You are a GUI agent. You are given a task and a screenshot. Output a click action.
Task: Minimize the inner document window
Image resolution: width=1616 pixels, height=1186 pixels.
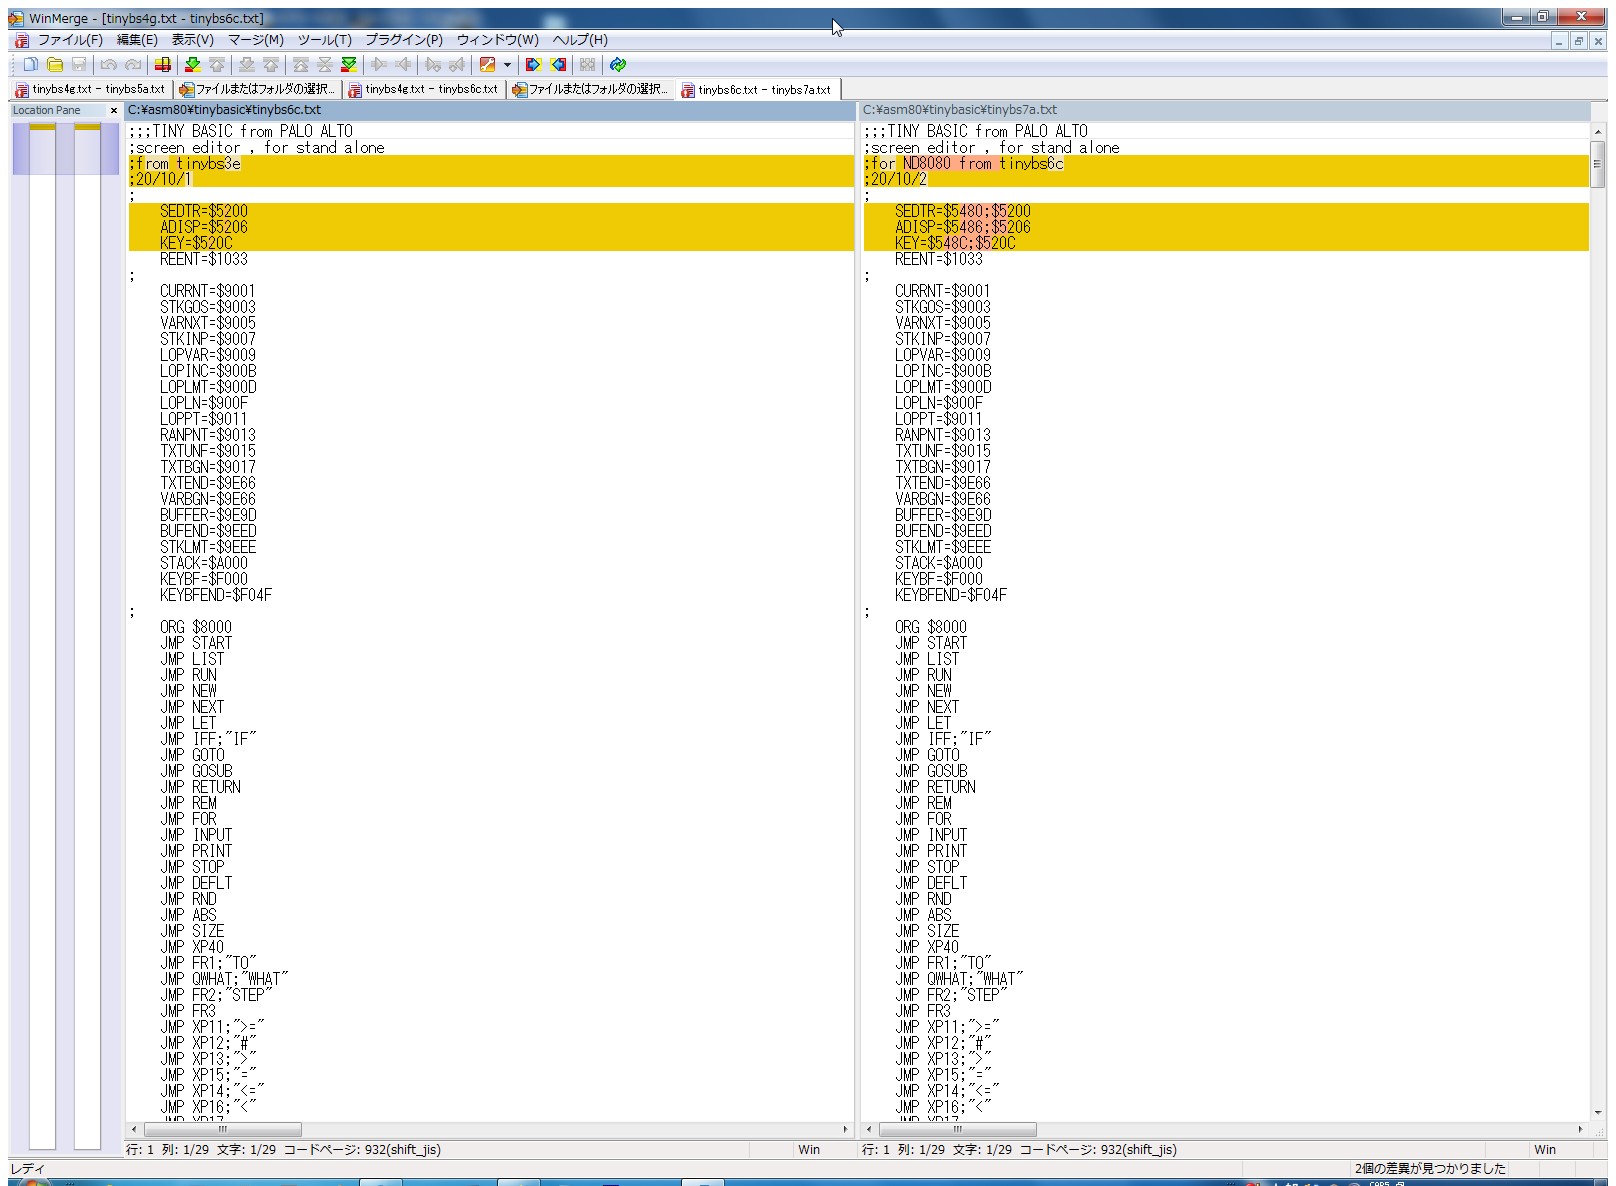pos(1559,41)
